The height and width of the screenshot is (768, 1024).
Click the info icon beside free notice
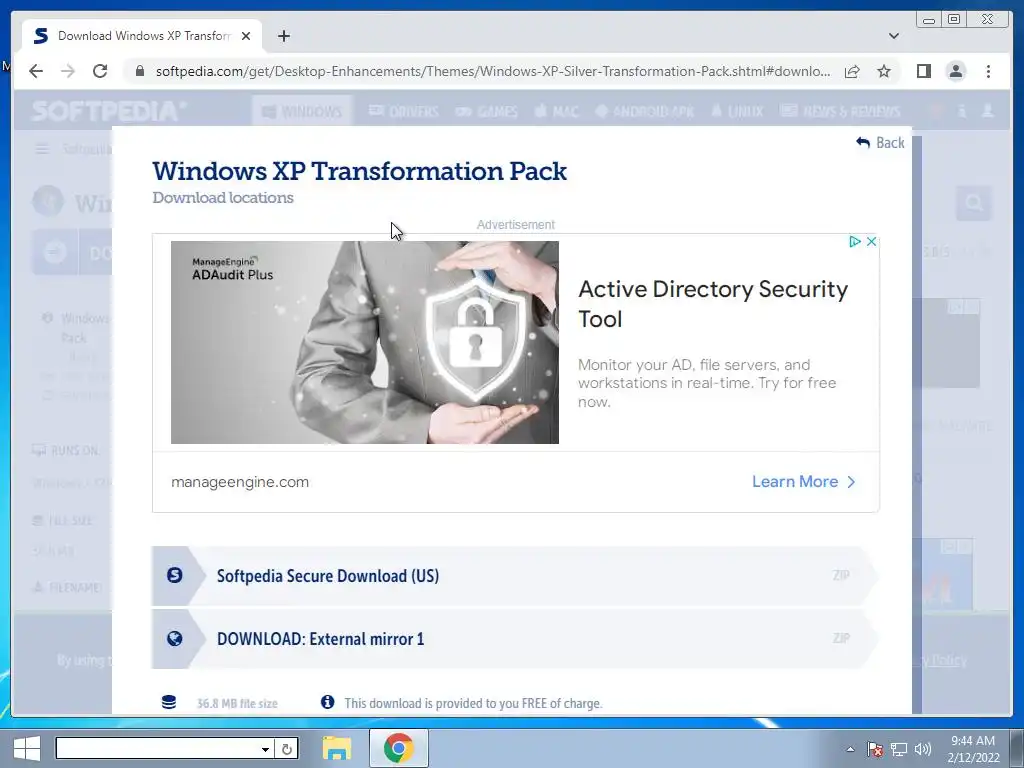(327, 702)
